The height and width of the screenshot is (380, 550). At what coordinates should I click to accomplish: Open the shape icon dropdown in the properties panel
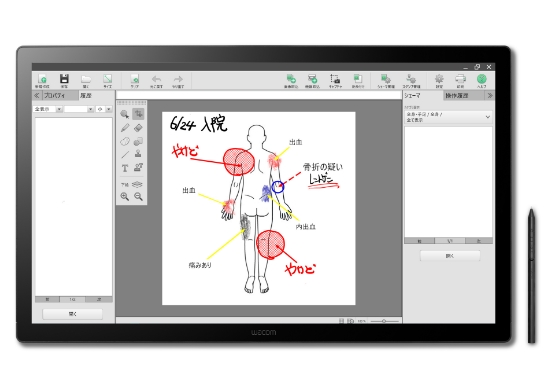tap(104, 109)
